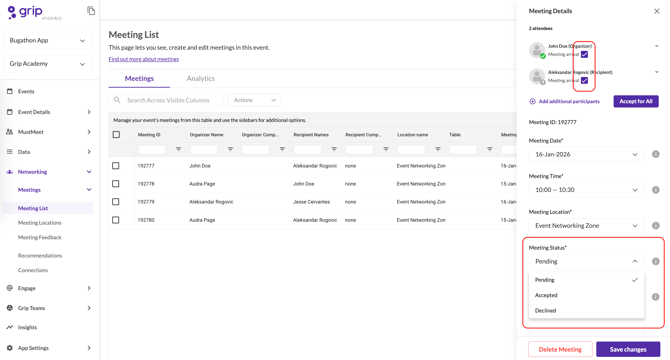The height and width of the screenshot is (360, 670).
Task: Click John Doe's avatar in Meeting Details
Action: tap(537, 50)
